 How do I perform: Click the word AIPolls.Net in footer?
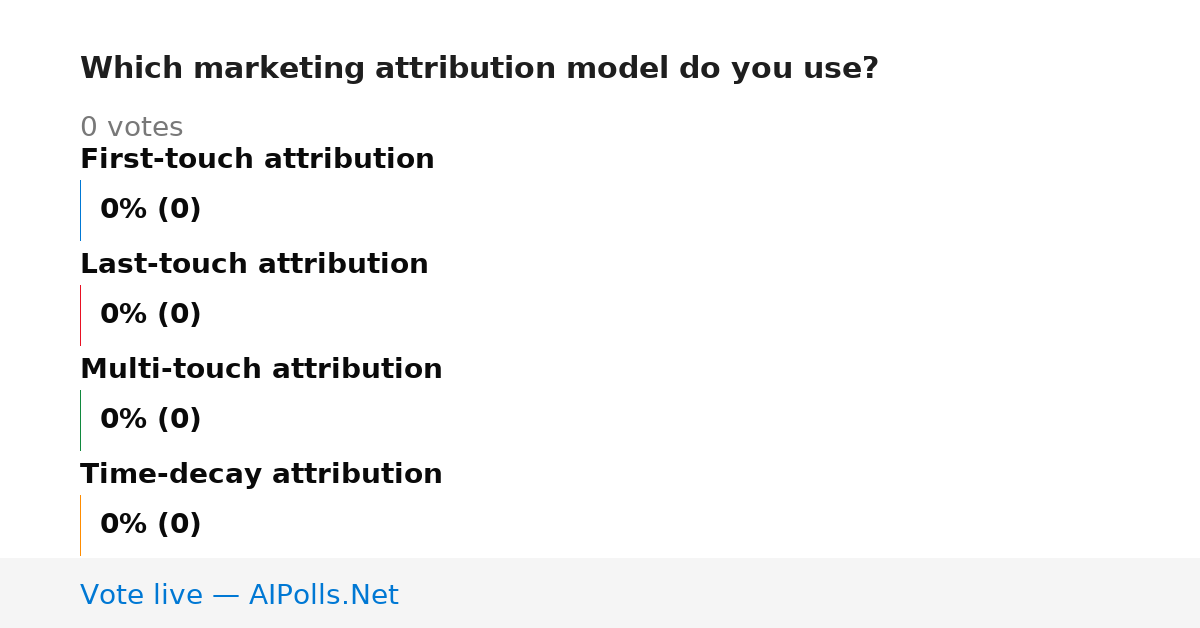(324, 595)
